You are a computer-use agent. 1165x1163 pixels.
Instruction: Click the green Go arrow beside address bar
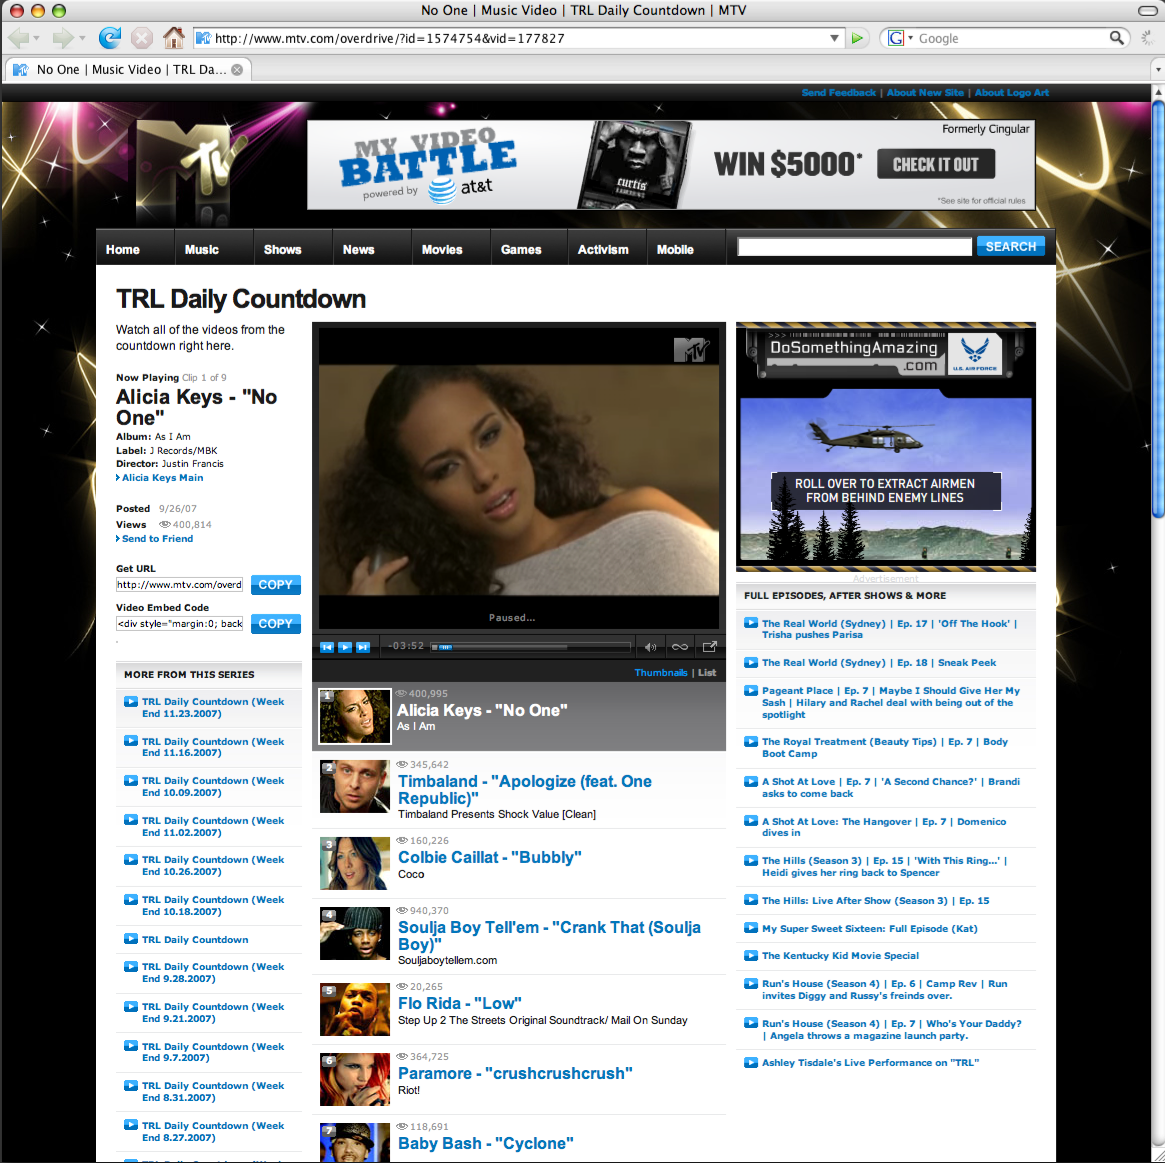pyautogui.click(x=857, y=38)
